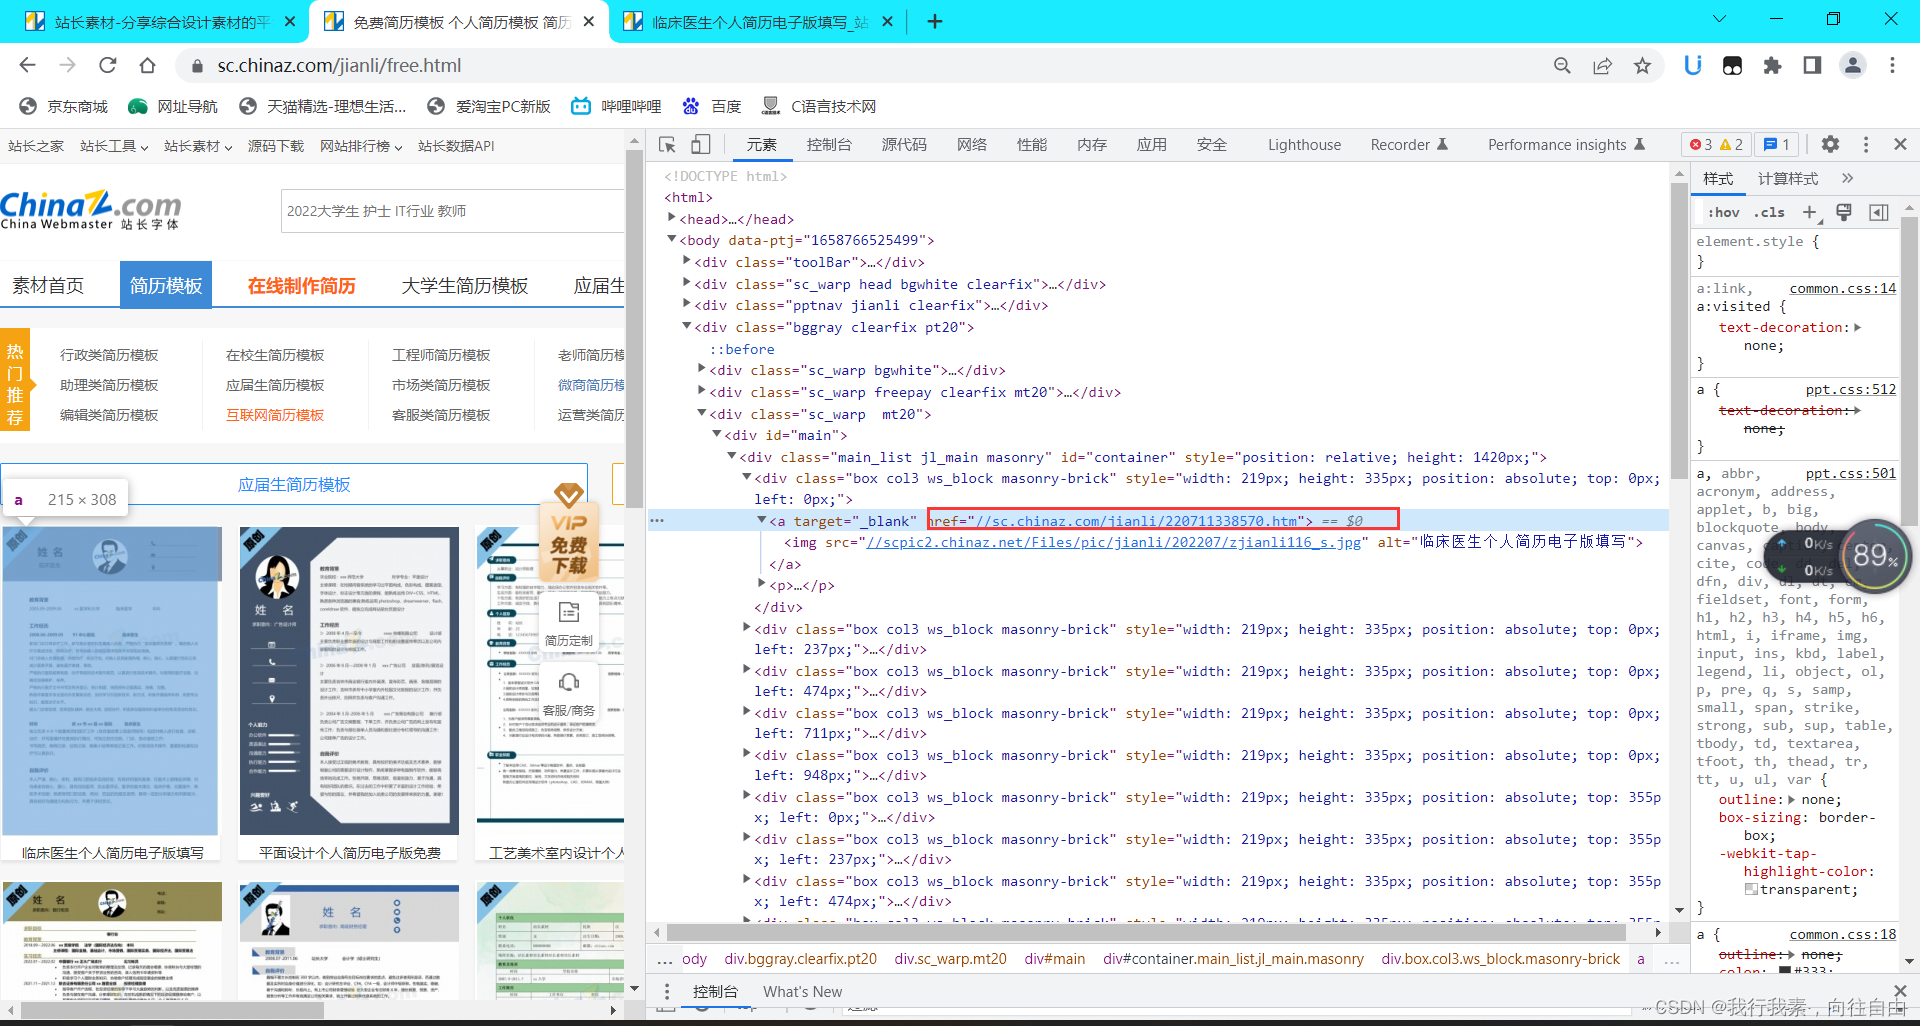Expand the pptnav jianli clearfix div
Screen dimensions: 1920x1026
(687, 304)
